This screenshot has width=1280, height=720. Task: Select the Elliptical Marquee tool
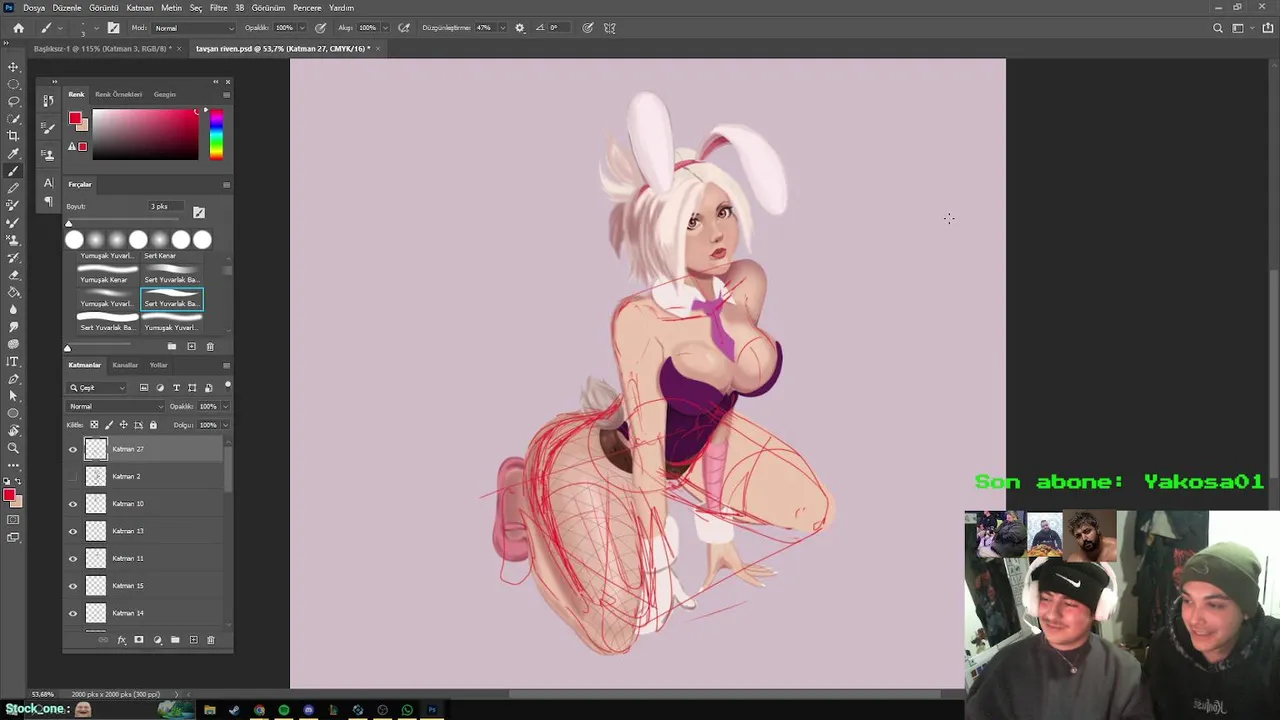pyautogui.click(x=13, y=84)
